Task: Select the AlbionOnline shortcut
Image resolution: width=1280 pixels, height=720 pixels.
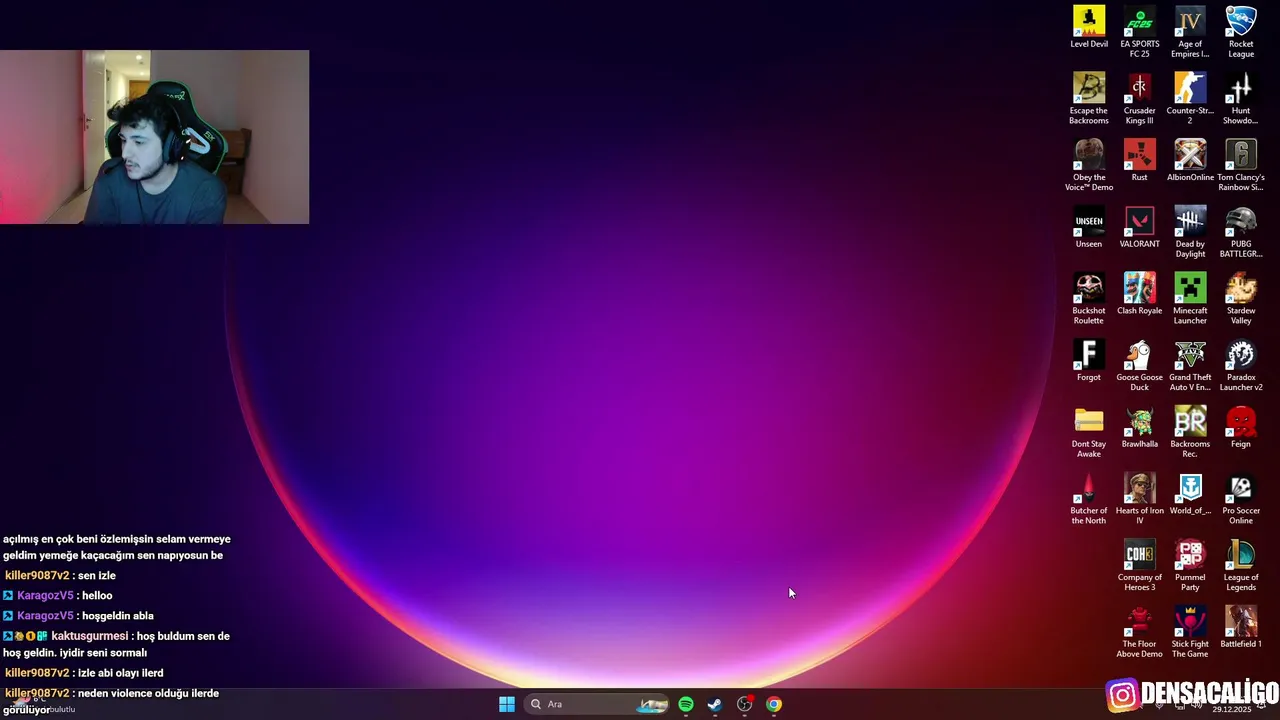Action: [1190, 161]
